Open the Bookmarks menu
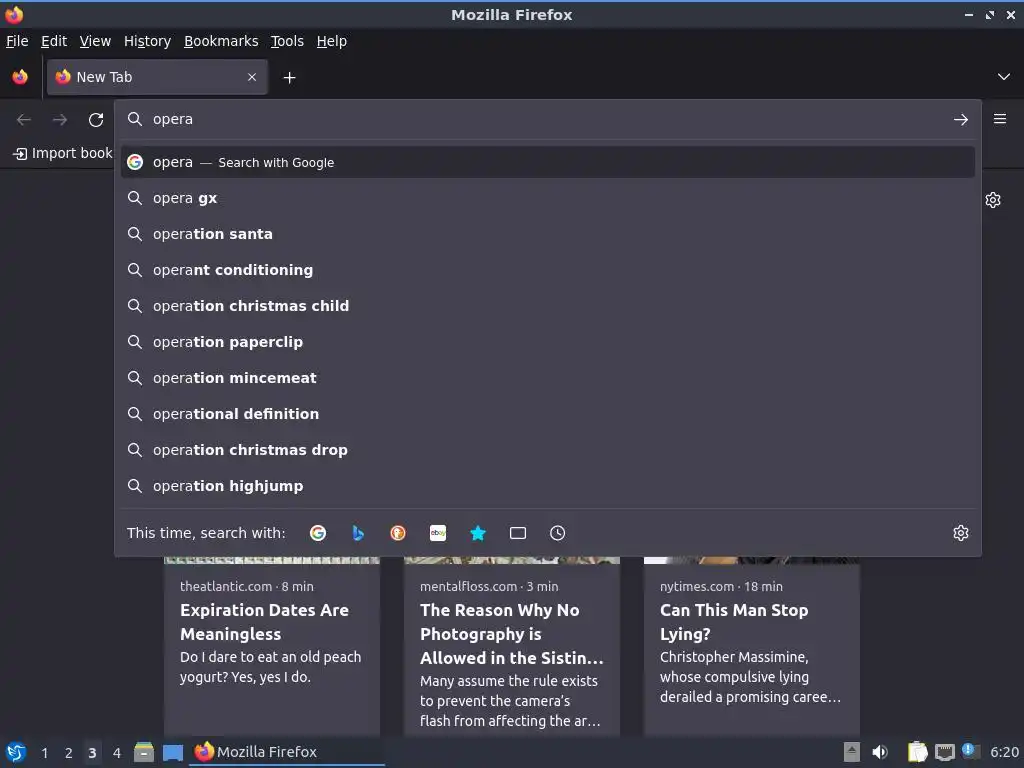 click(221, 41)
